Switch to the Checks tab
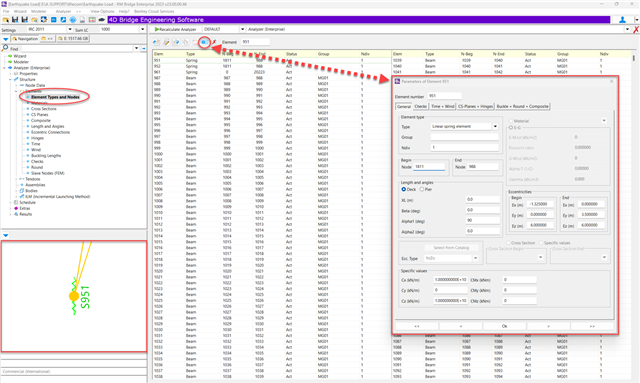Image resolution: width=640 pixels, height=383 pixels. tap(420, 106)
